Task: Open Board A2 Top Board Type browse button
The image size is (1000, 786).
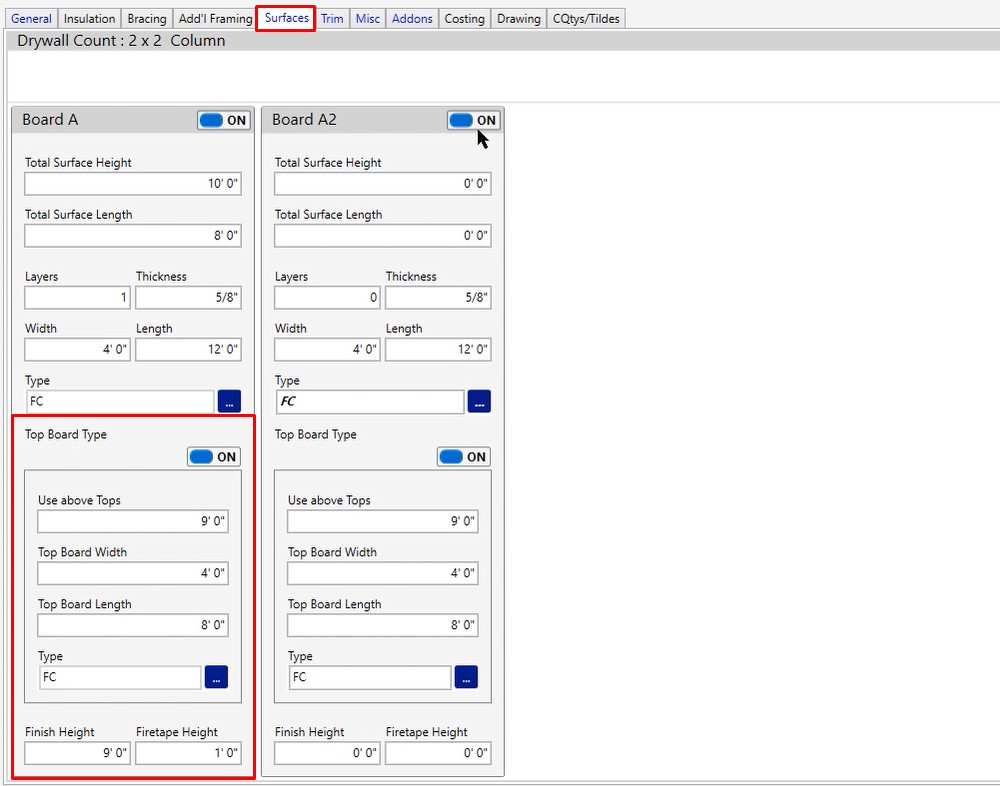Action: pyautogui.click(x=466, y=677)
